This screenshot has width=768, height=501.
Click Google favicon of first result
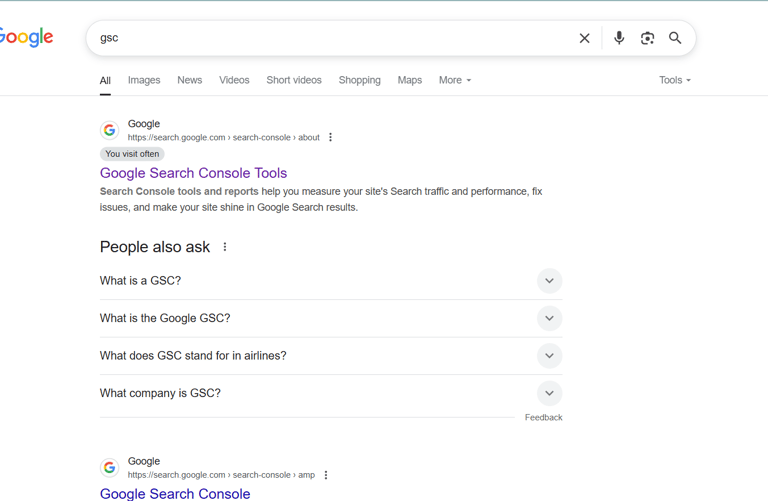(110, 130)
